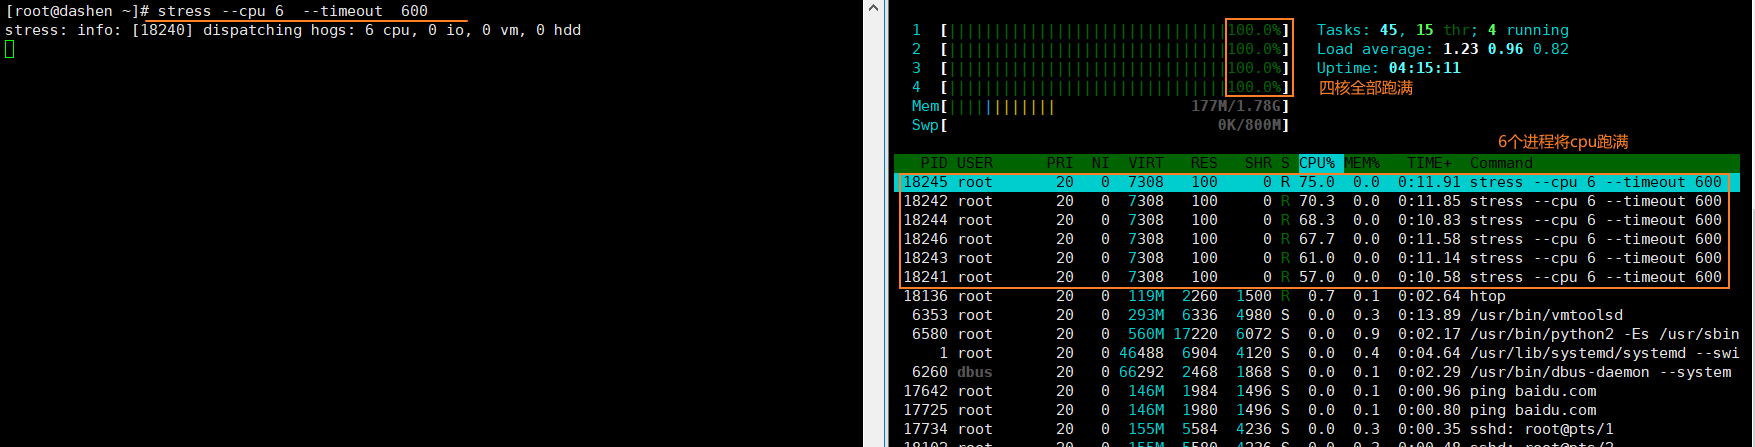This screenshot has height=447, width=1755.
Task: Sort processes by USER column header
Action: (x=974, y=163)
